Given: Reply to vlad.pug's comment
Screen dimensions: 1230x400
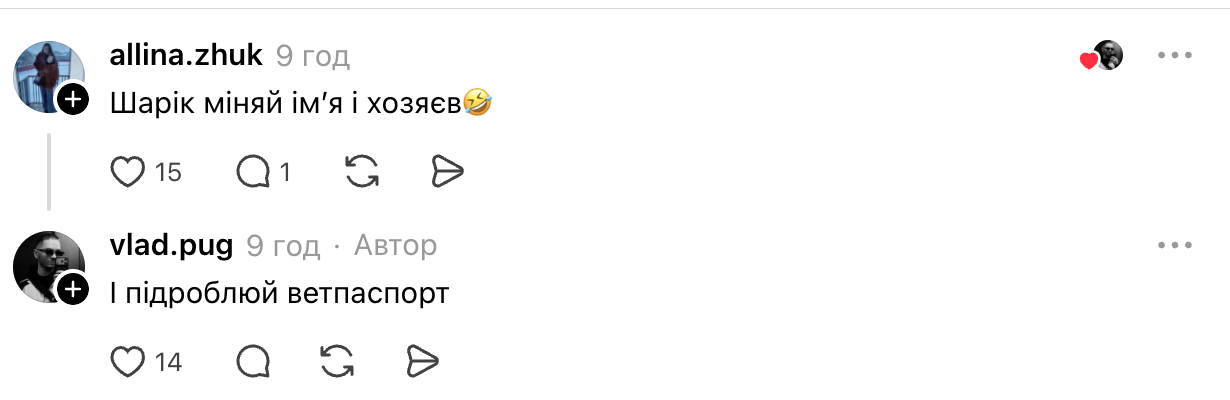Looking at the screenshot, I should (x=254, y=361).
